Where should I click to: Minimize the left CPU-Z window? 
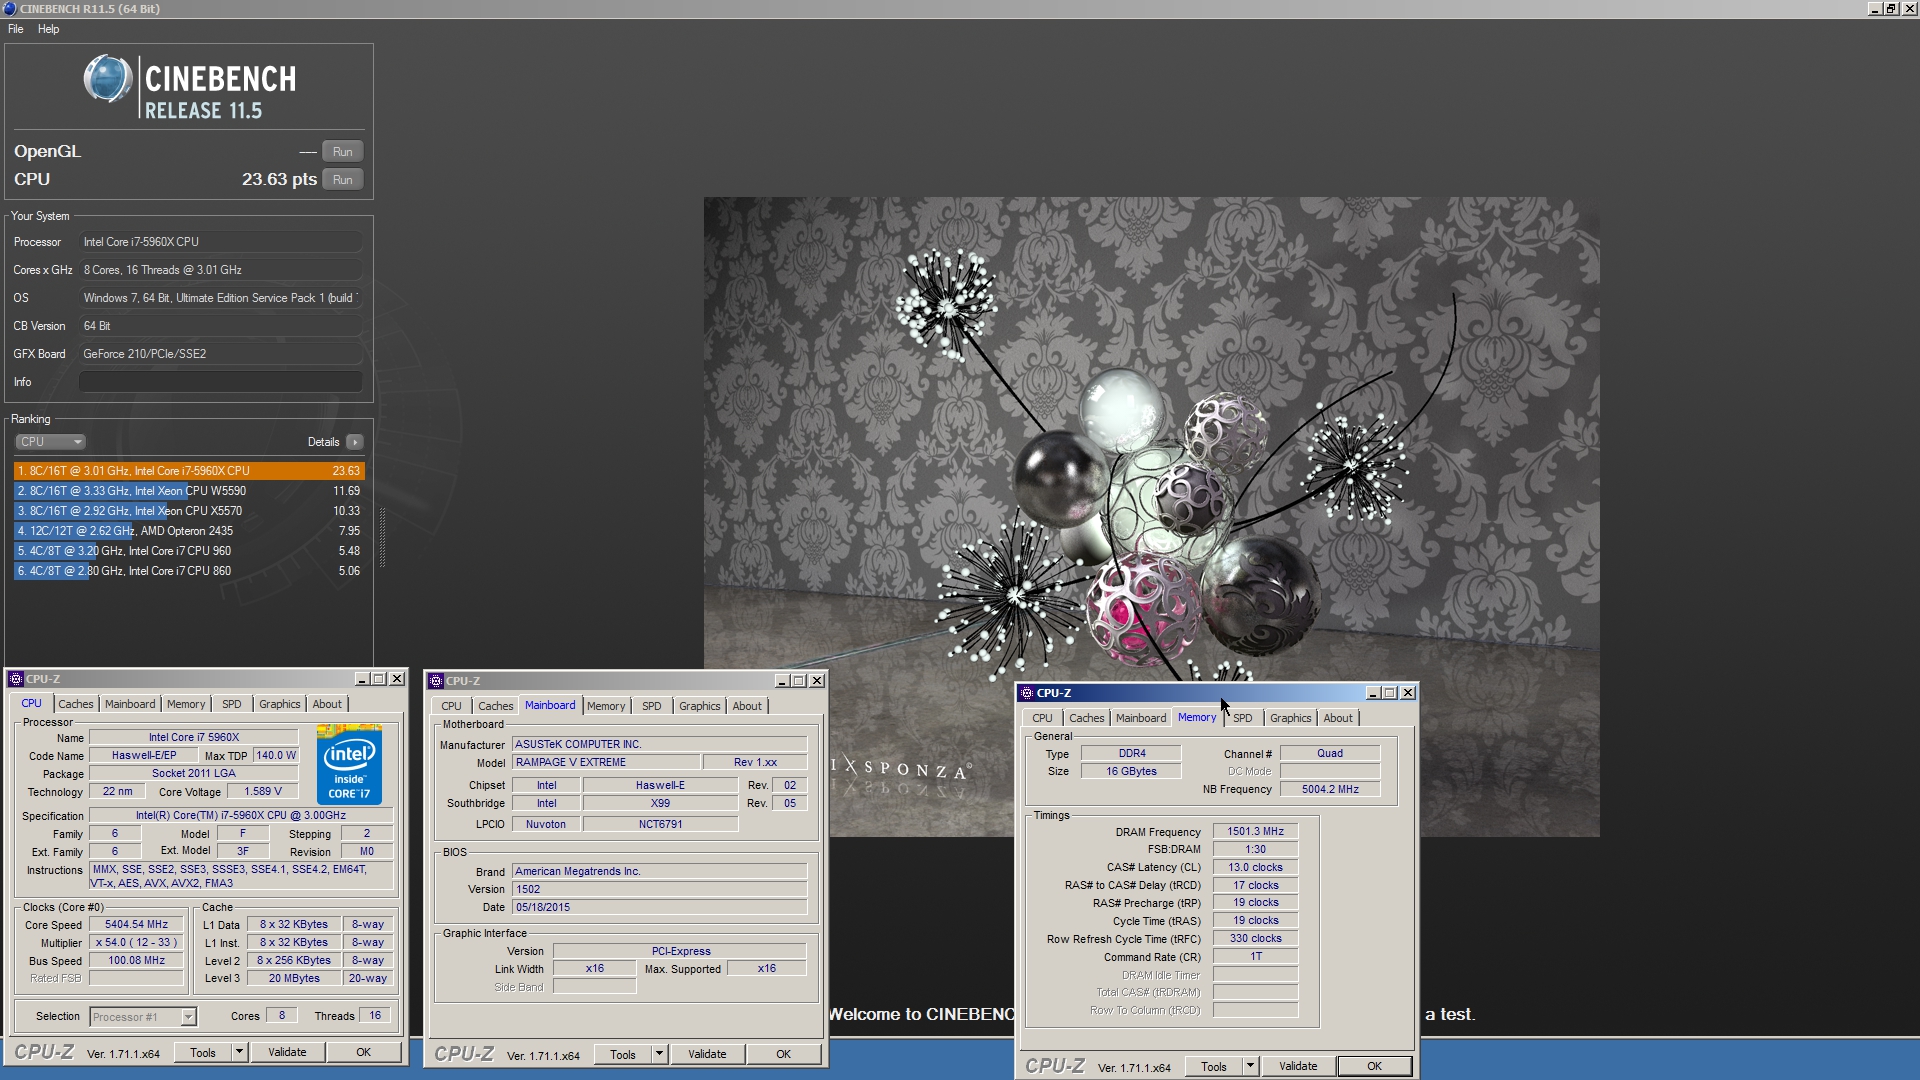pos(362,679)
